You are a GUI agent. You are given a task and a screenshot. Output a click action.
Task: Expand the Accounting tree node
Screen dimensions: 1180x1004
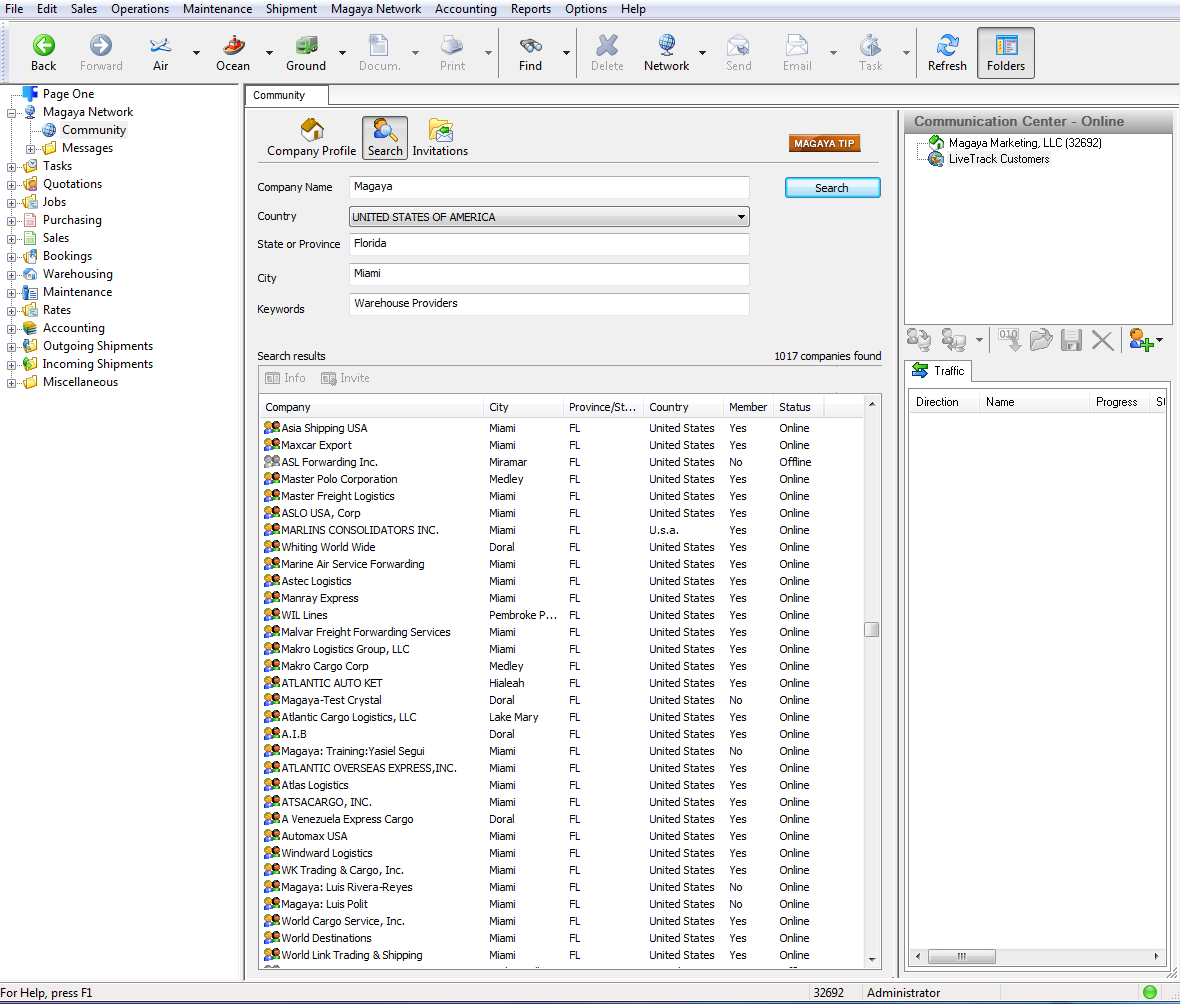(x=11, y=329)
